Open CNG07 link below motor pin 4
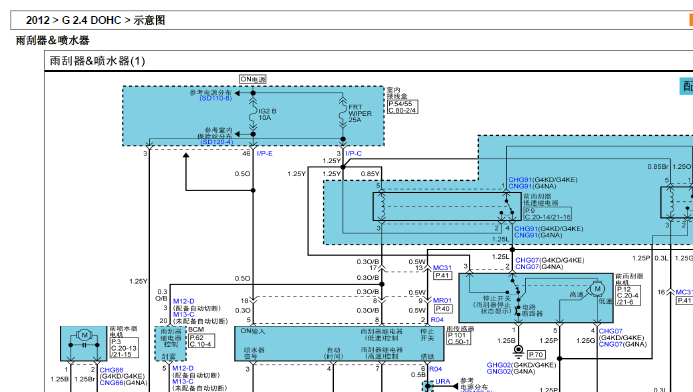 tap(610, 344)
